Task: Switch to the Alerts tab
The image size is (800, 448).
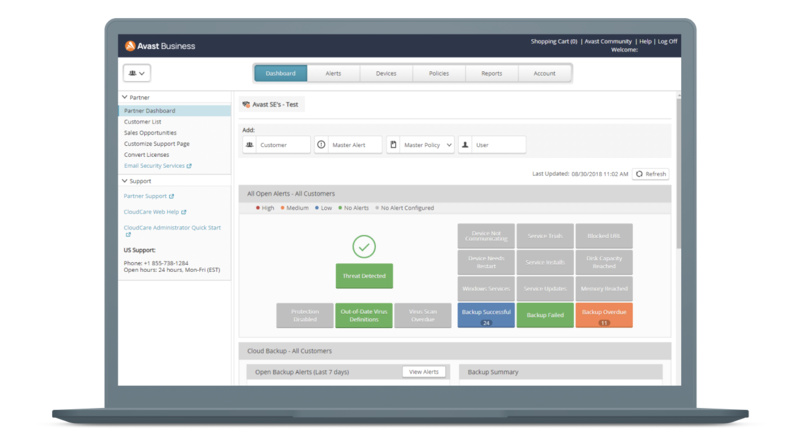Action: click(334, 73)
